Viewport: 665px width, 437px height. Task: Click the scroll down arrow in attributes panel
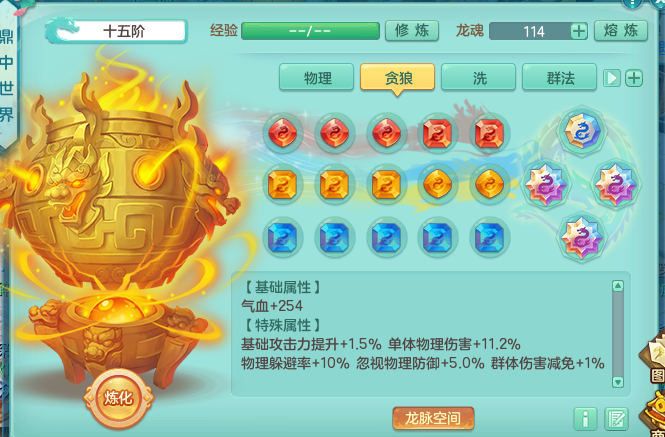(618, 381)
